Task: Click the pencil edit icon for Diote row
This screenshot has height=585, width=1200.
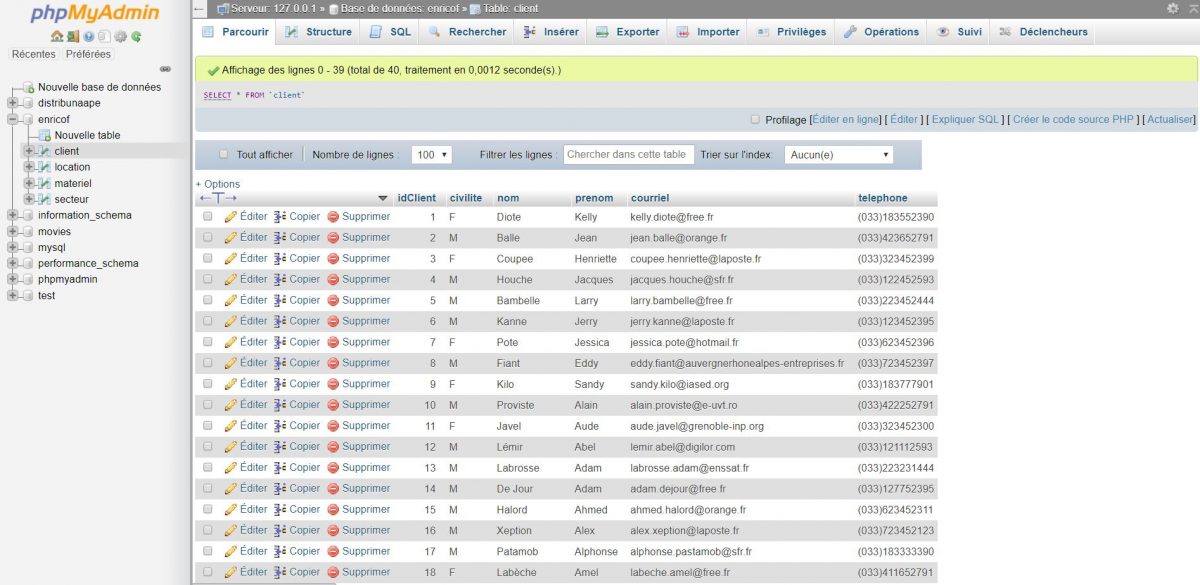Action: coord(231,217)
